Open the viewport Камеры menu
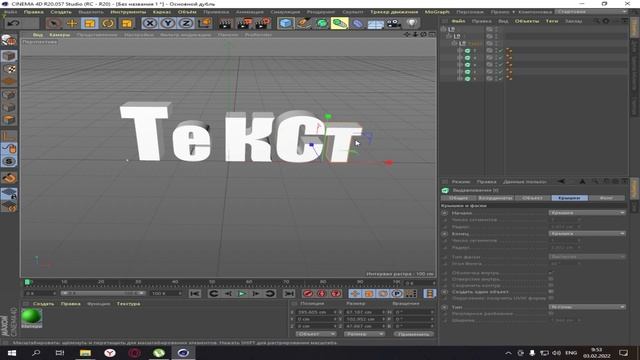 click(x=60, y=35)
